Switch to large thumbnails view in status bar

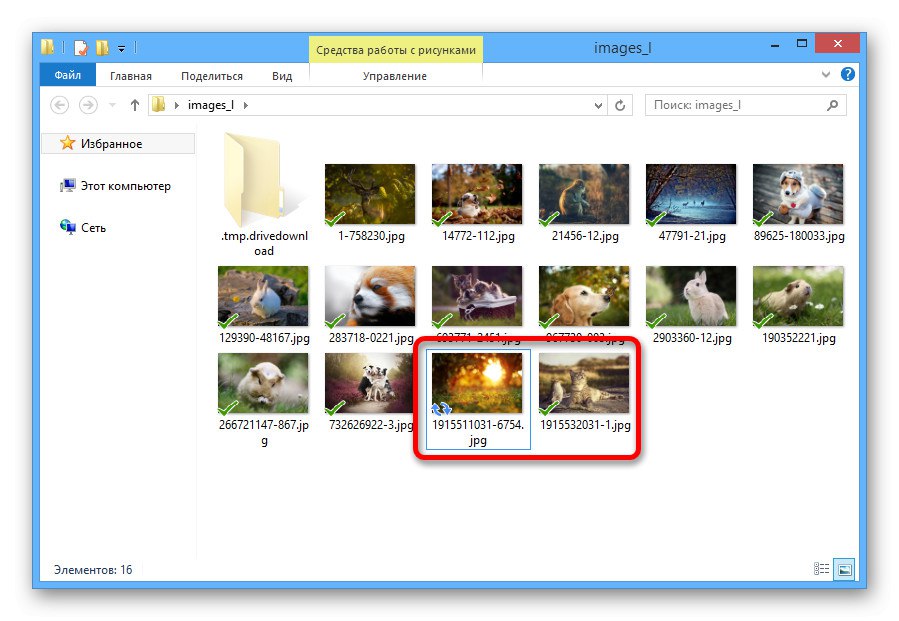[x=844, y=569]
